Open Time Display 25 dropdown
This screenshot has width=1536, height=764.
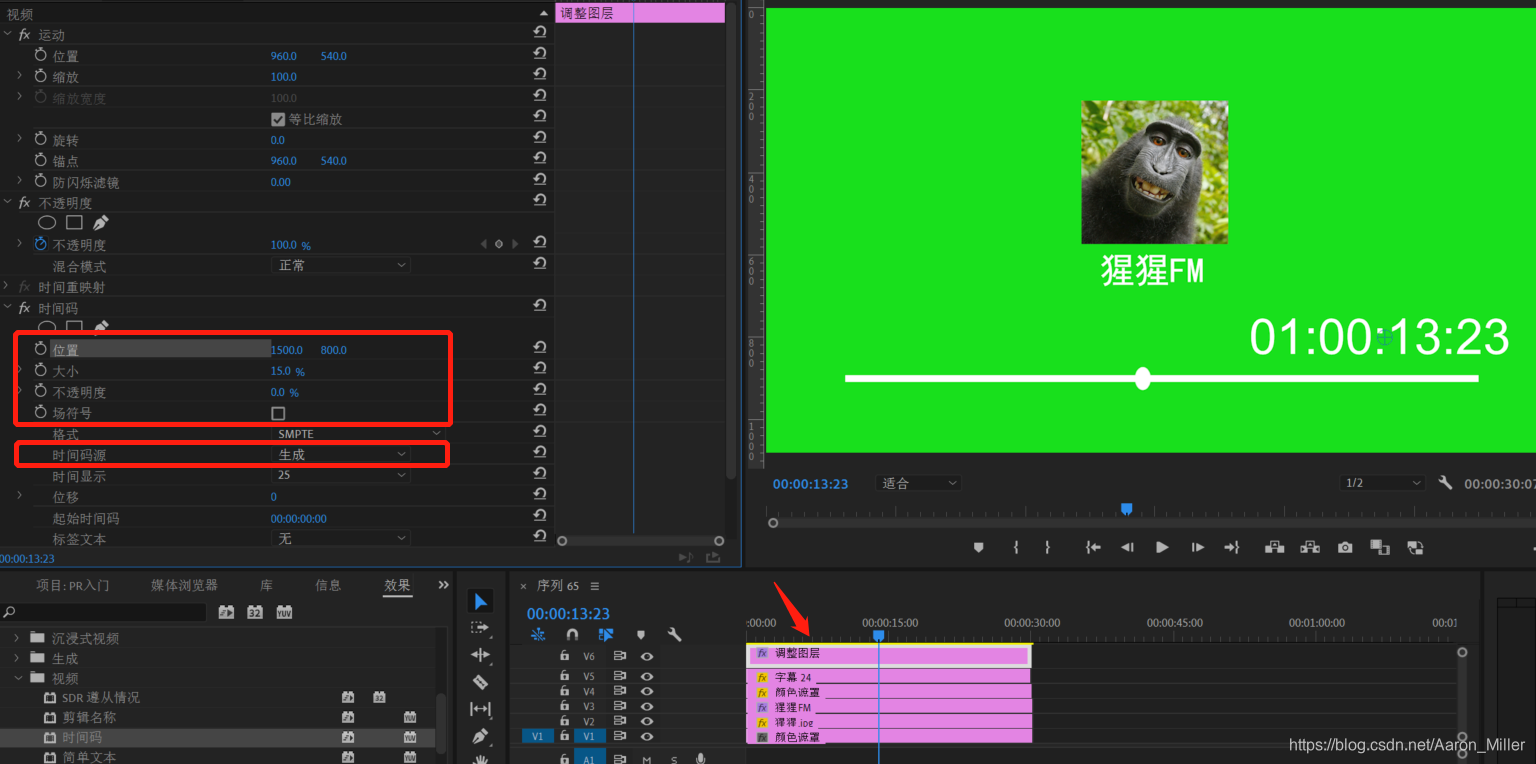[340, 475]
